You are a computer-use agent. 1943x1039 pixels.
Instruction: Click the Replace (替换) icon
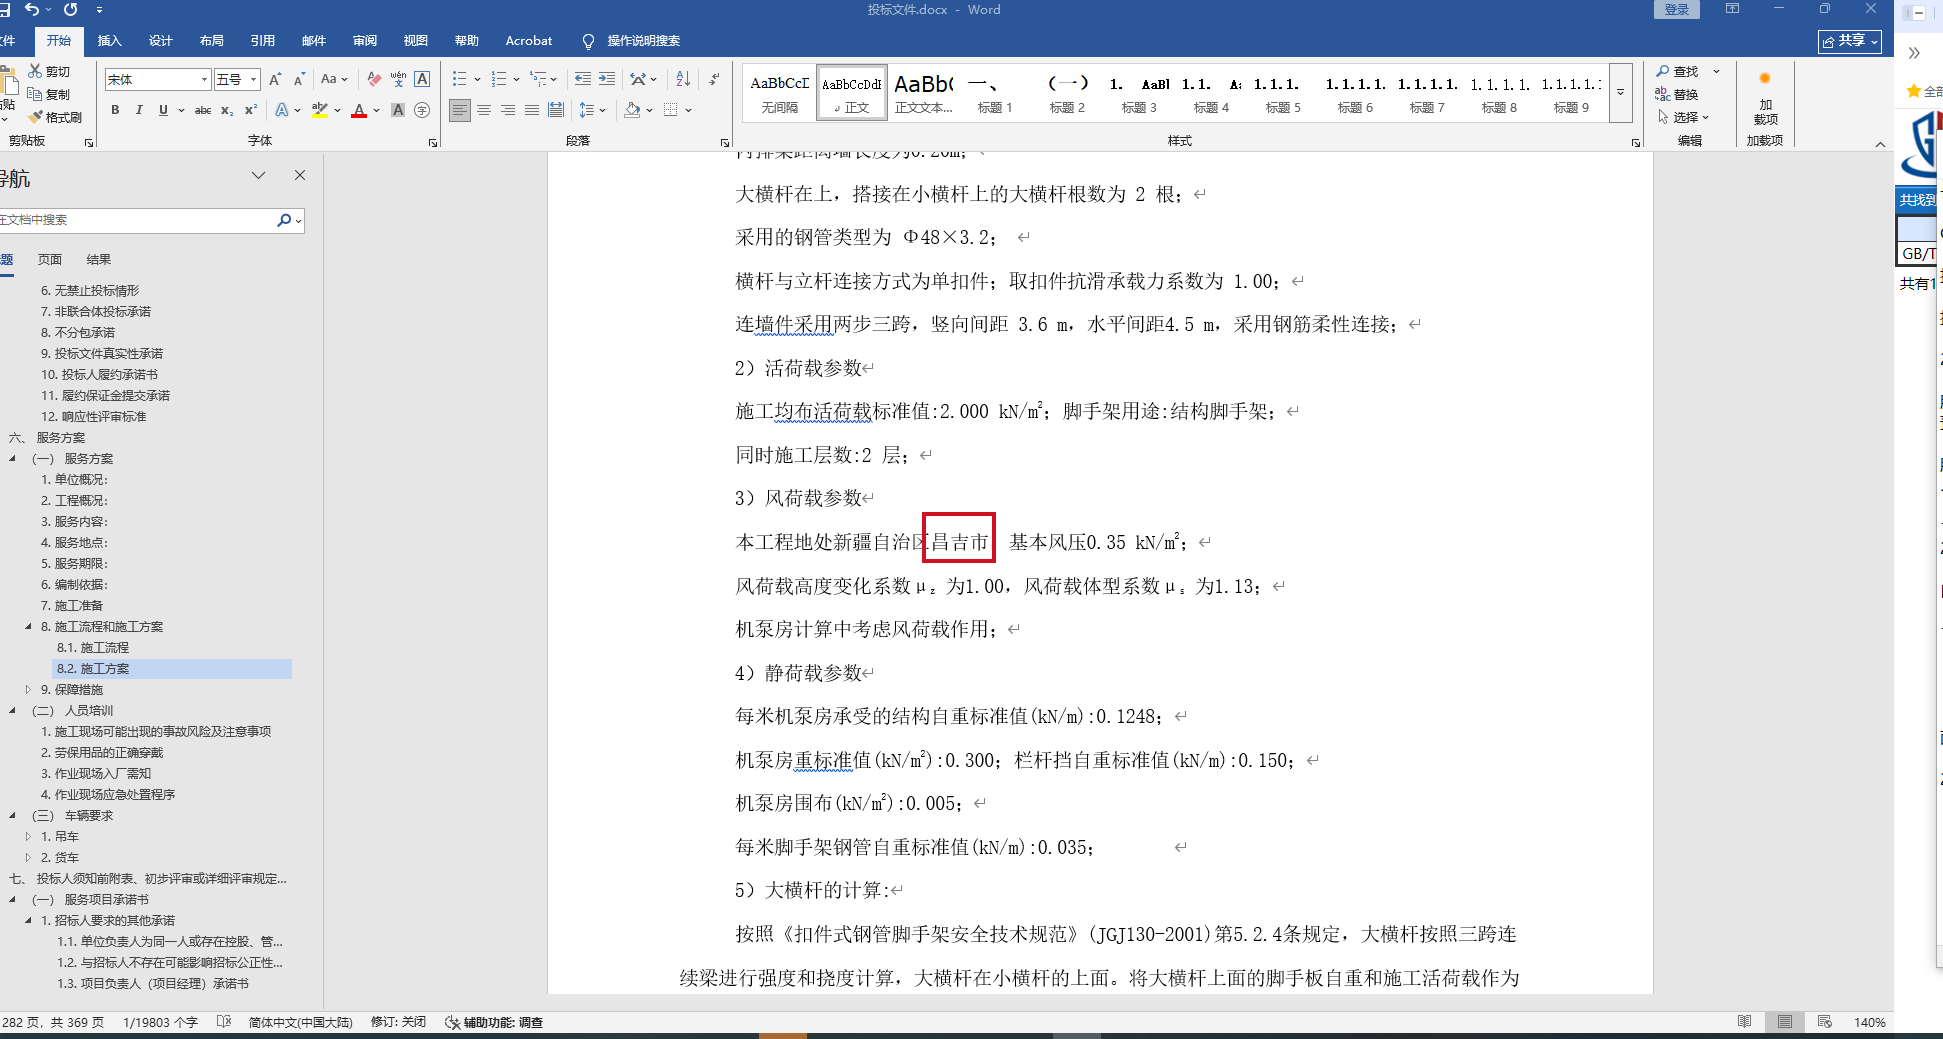pyautogui.click(x=1677, y=94)
